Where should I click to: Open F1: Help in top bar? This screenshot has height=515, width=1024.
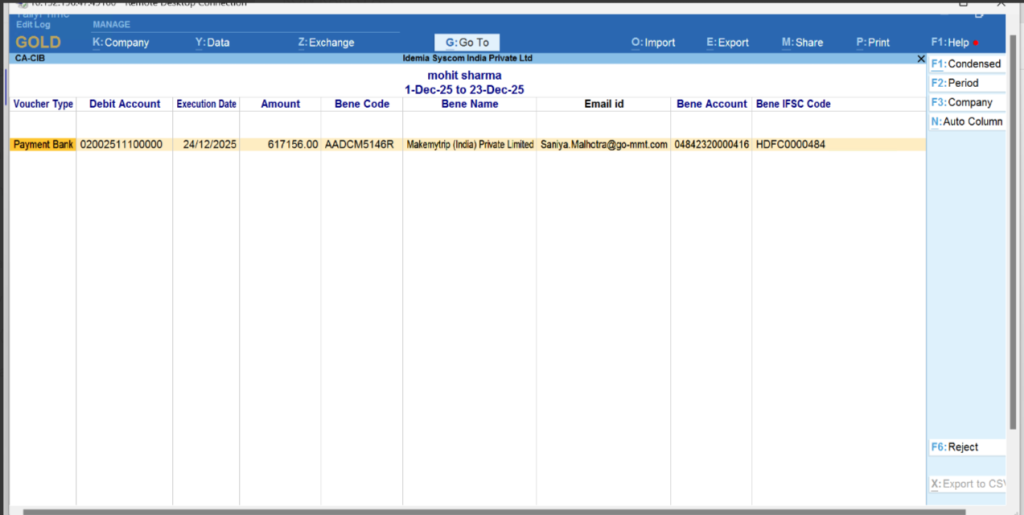click(951, 43)
